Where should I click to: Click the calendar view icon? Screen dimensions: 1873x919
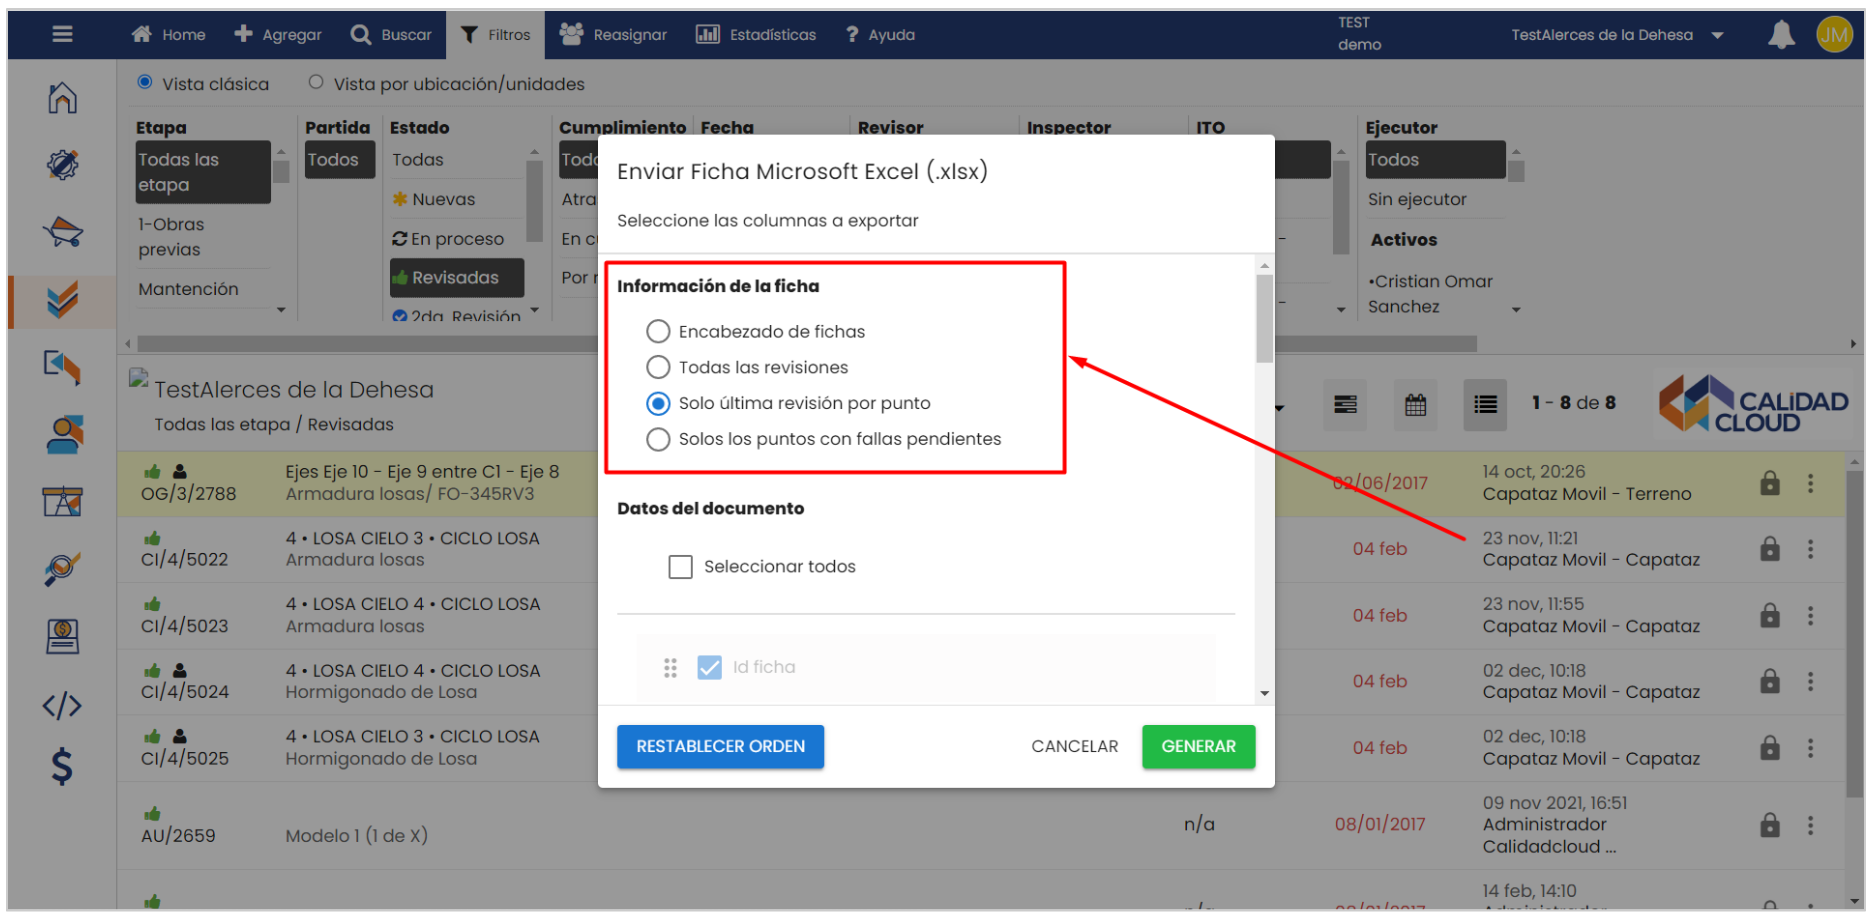tap(1415, 405)
